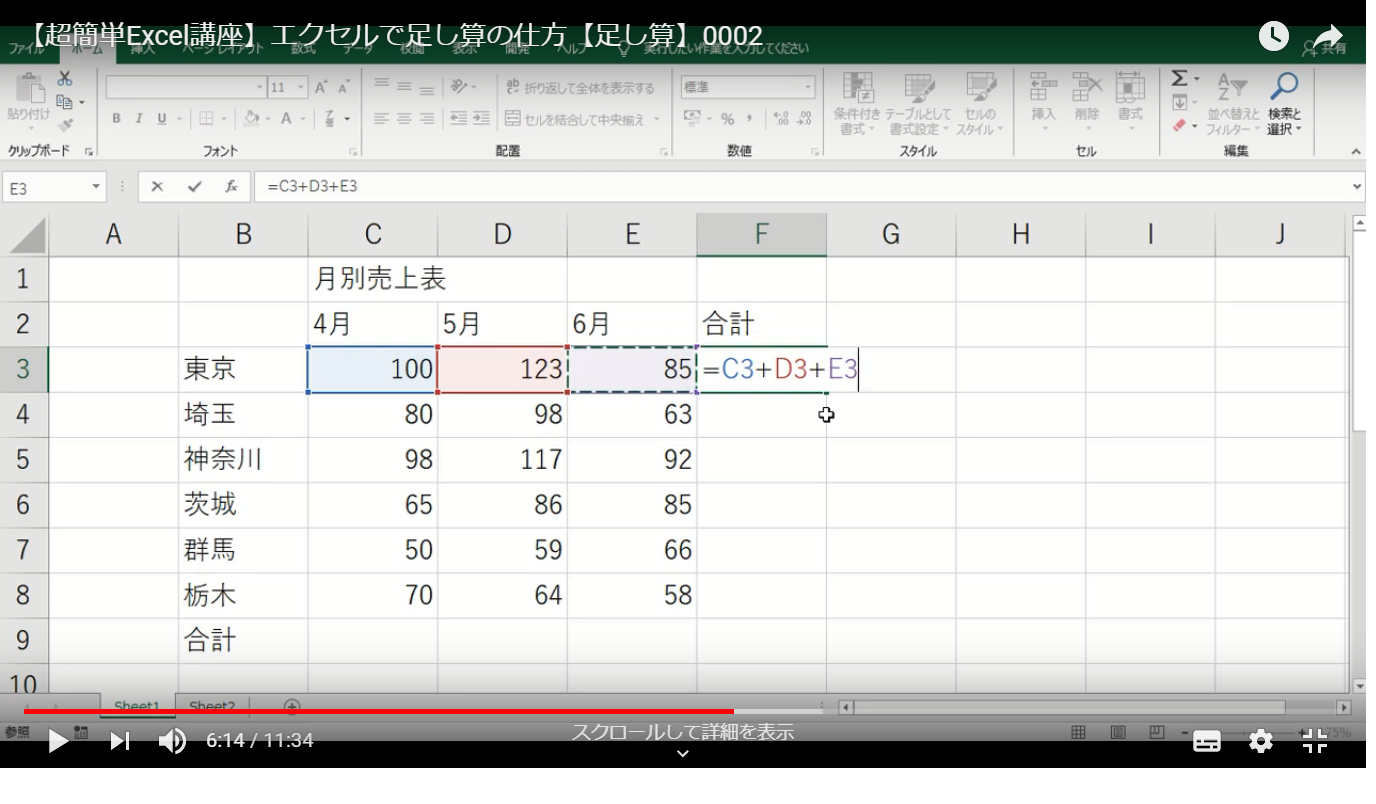
Task: Click the Format Painter brush icon
Action: pos(65,123)
